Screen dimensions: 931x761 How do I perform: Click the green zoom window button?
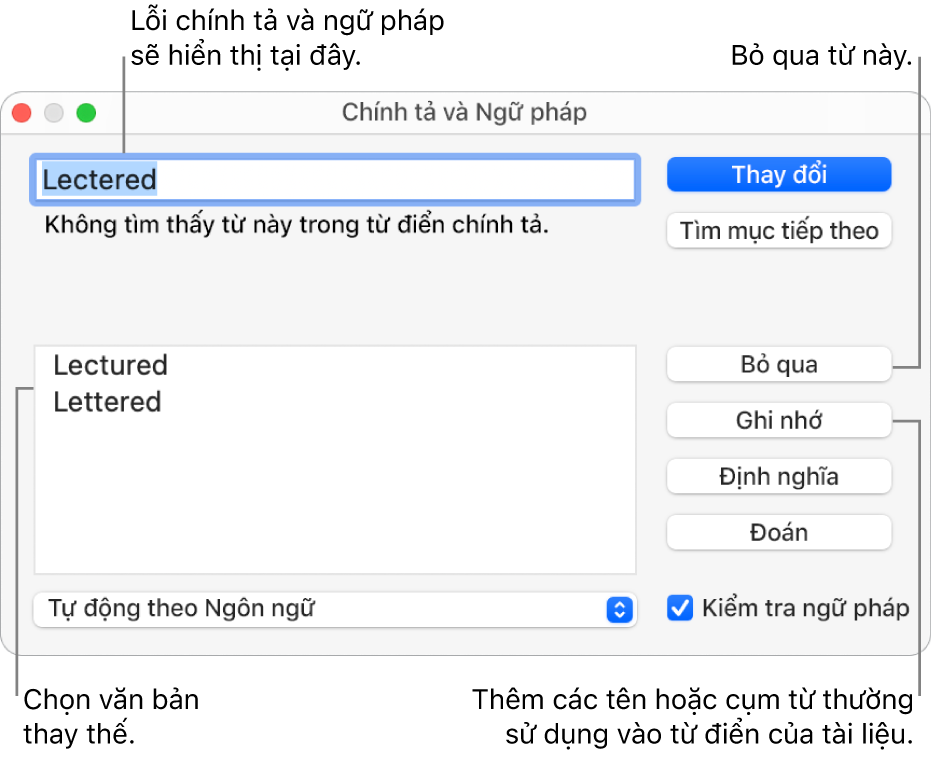[x=86, y=113]
